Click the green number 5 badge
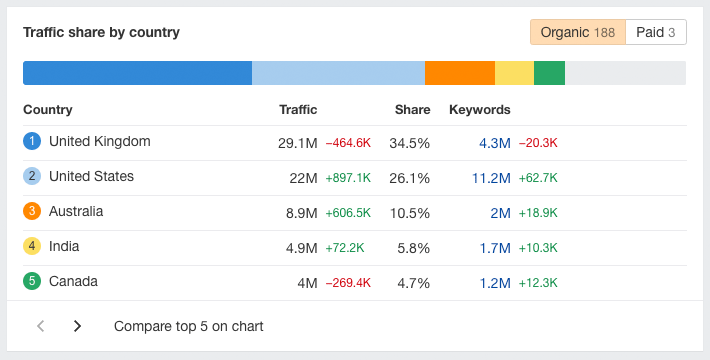710x360 pixels. [32, 281]
